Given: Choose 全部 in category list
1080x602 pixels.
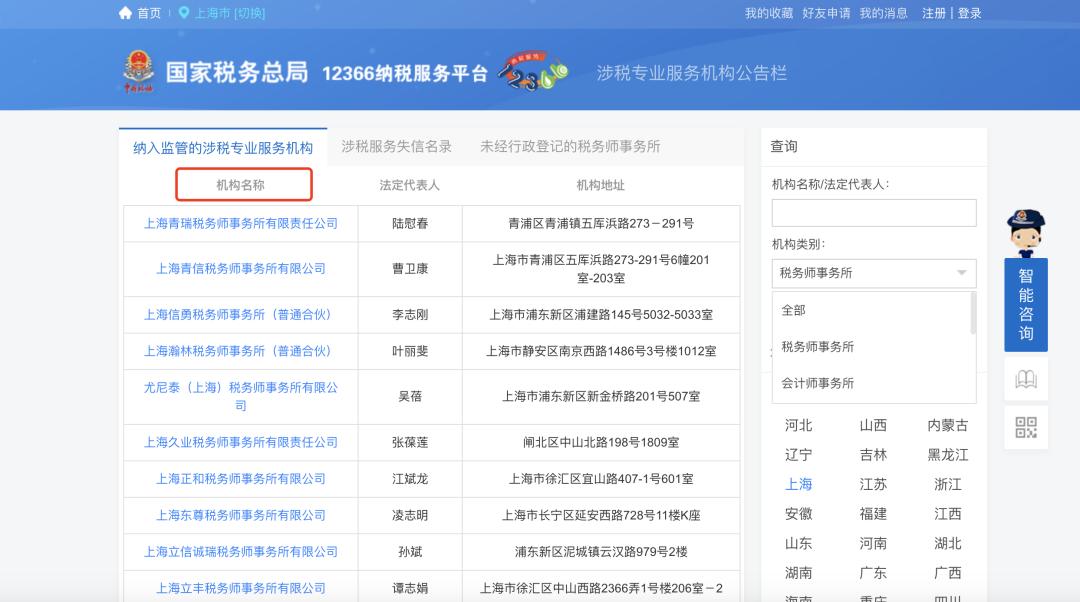Looking at the screenshot, I should click(793, 310).
